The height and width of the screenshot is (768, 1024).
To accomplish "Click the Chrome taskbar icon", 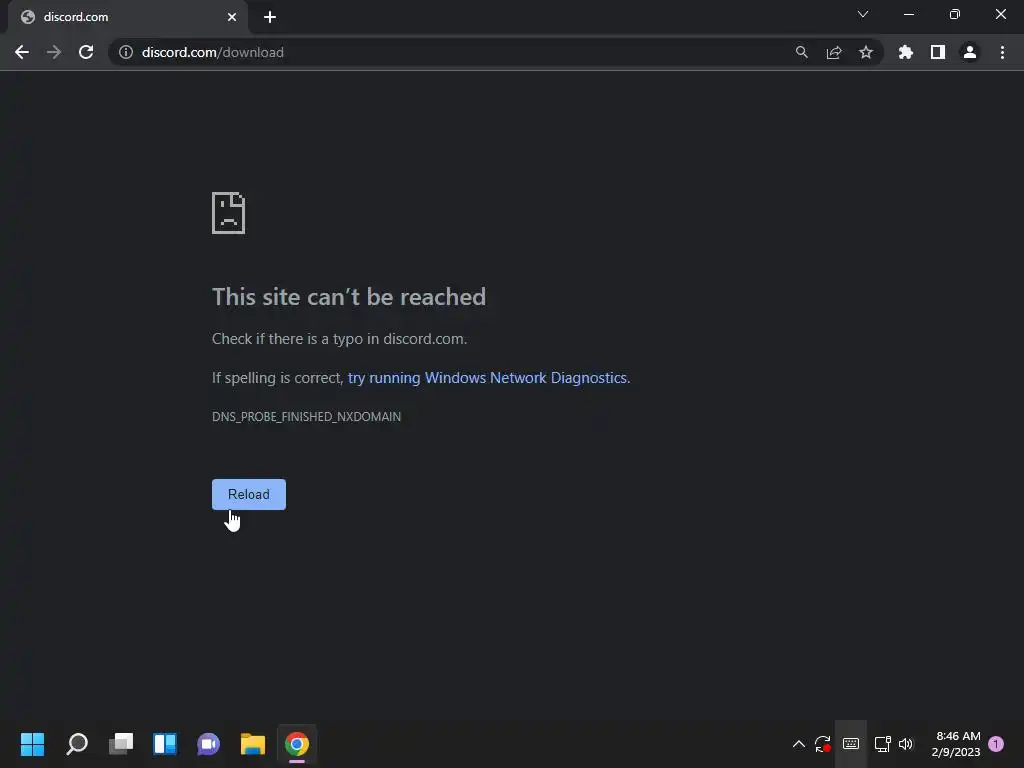I will click(x=296, y=744).
